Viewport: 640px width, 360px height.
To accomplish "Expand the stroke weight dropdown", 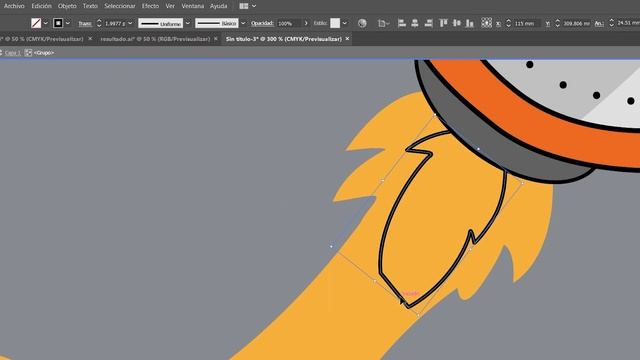I will coord(130,23).
